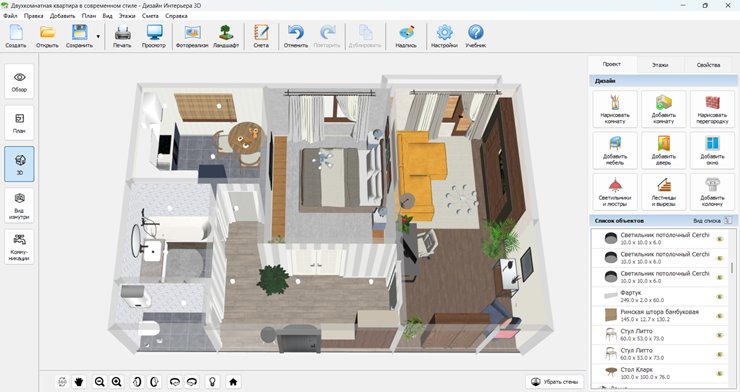Toggle visibility eye for Стол Кларк
This screenshot has height=392, width=740.
720,374
